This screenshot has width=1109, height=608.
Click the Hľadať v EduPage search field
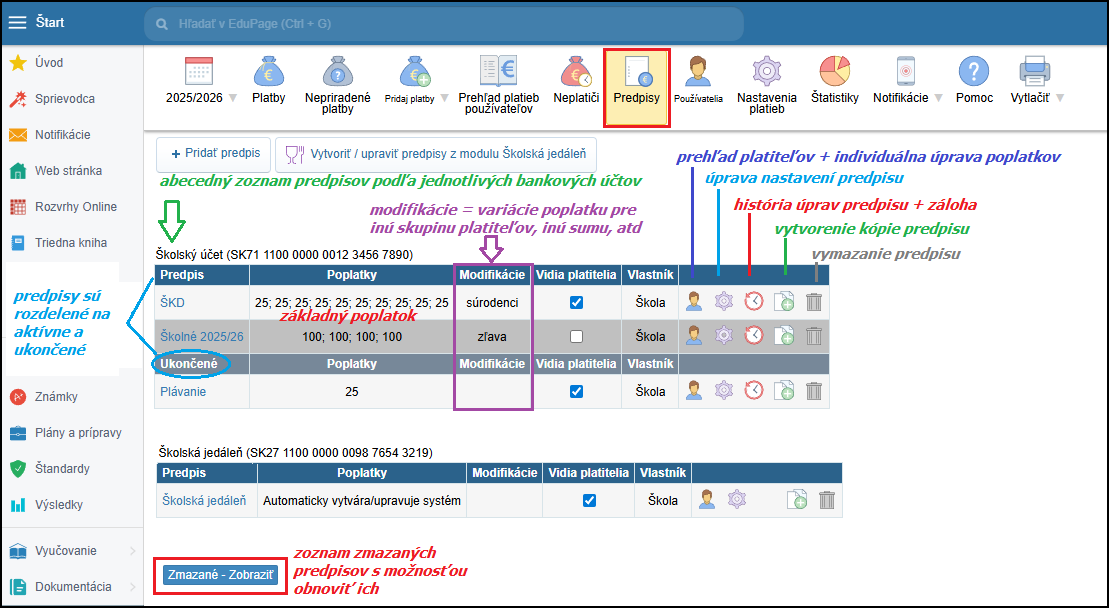(445, 22)
